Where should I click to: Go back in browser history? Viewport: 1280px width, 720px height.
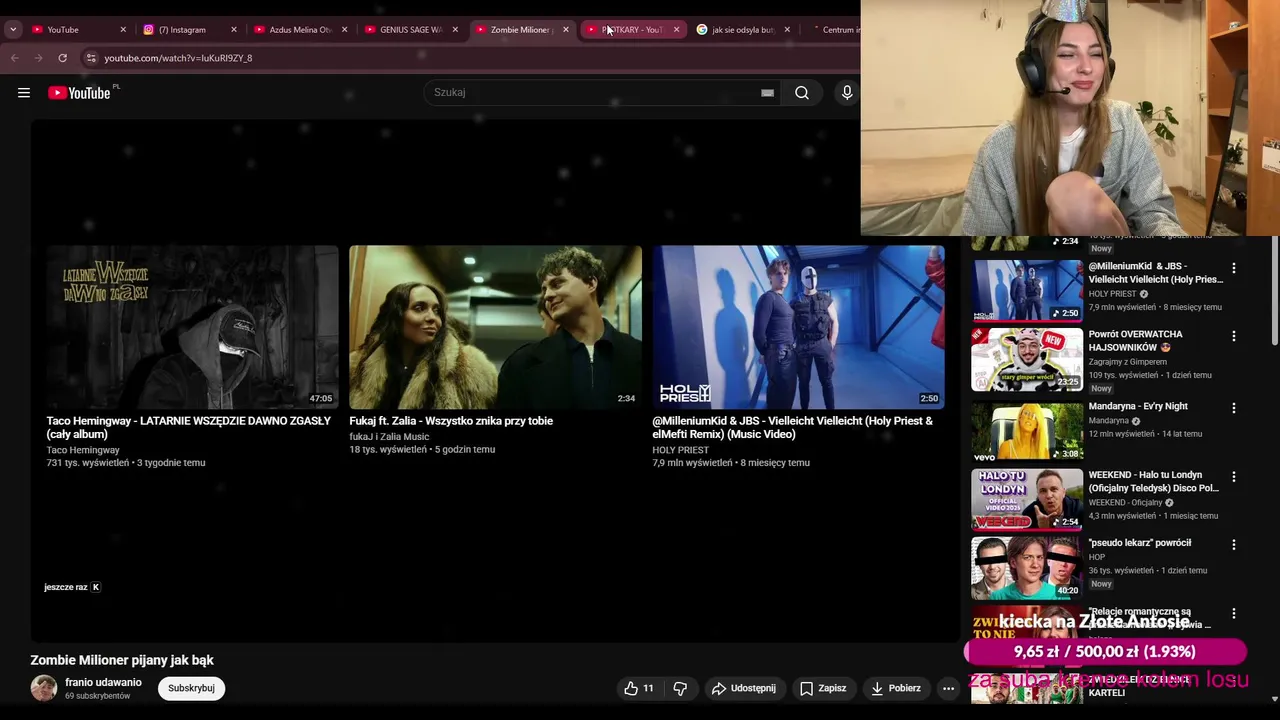pyautogui.click(x=15, y=58)
